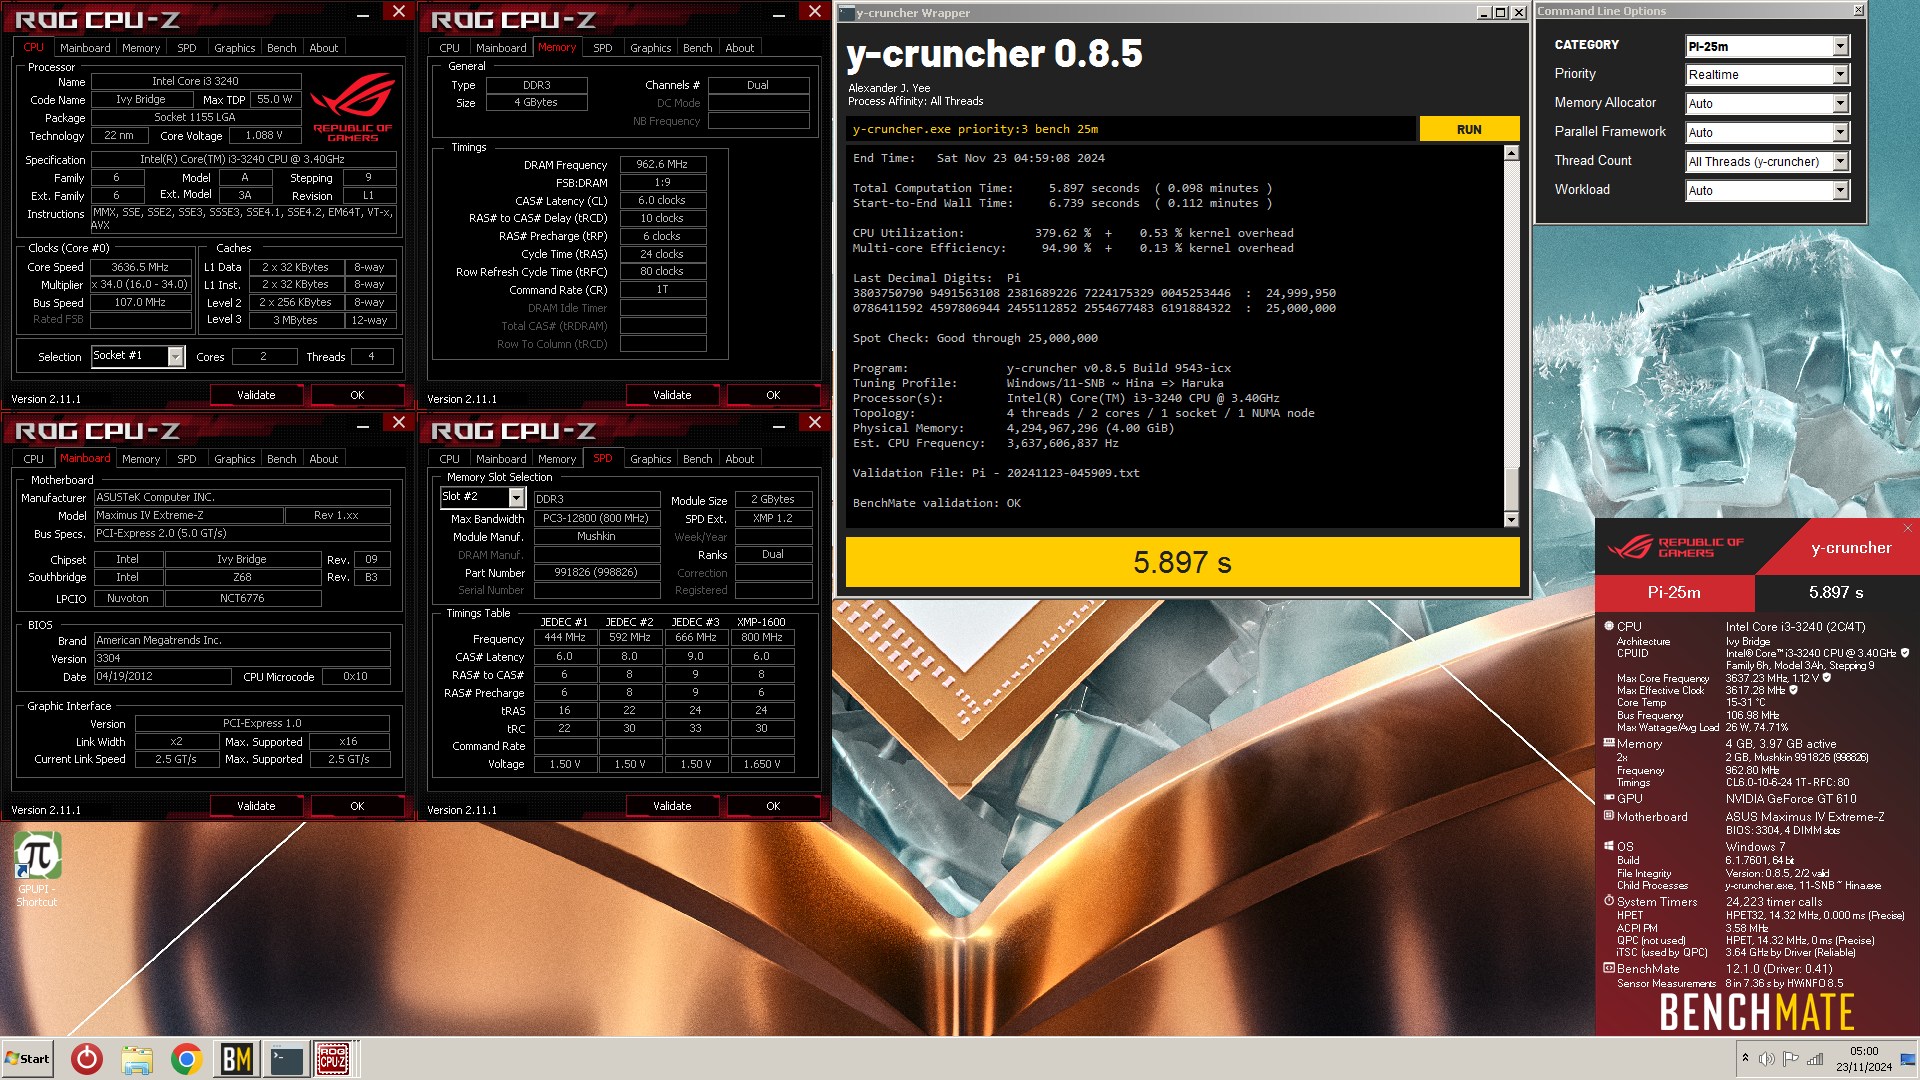Click the y-cruncher Wrapper title bar icon
Image resolution: width=1920 pixels, height=1080 pixels.
point(846,13)
